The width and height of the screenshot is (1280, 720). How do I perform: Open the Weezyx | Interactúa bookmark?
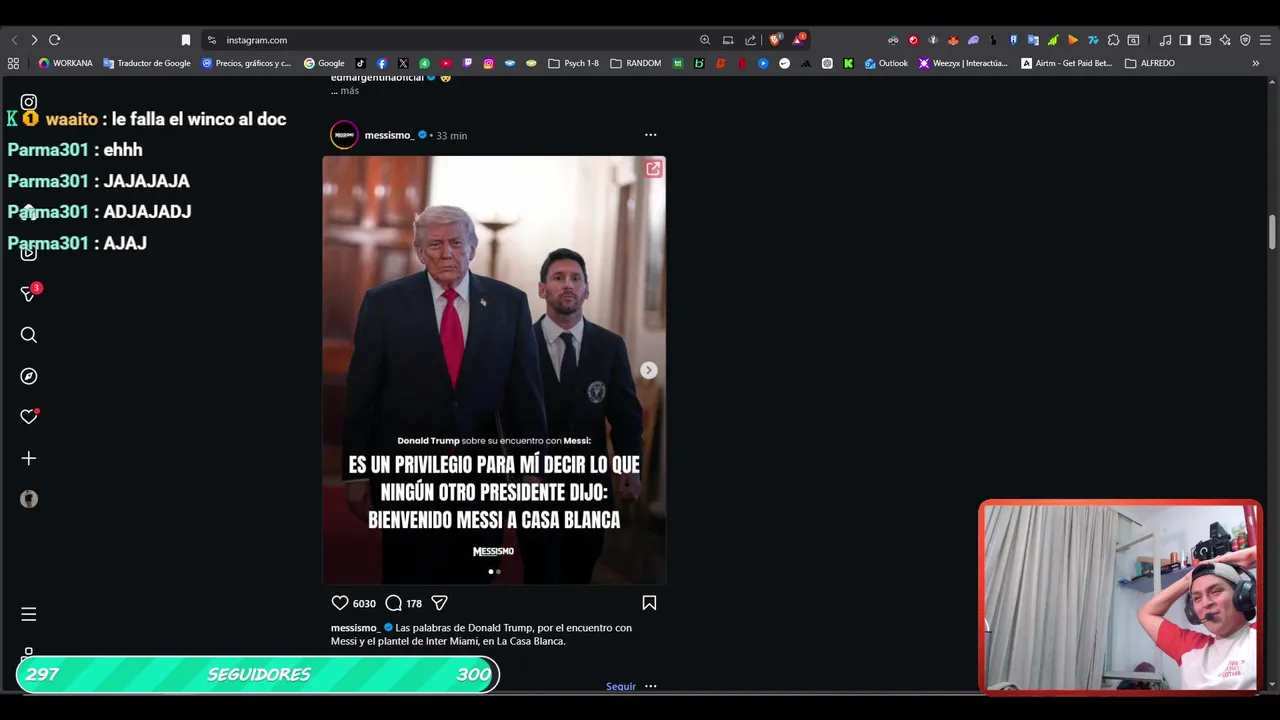tap(964, 63)
